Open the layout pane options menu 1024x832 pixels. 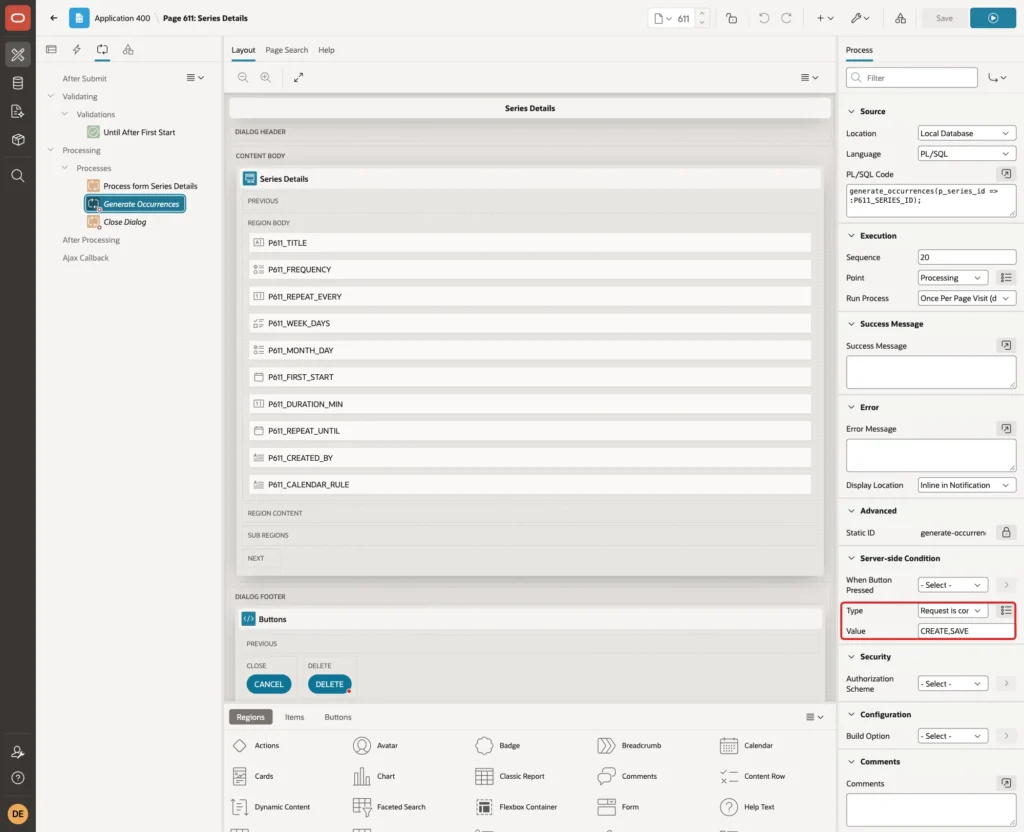[809, 77]
